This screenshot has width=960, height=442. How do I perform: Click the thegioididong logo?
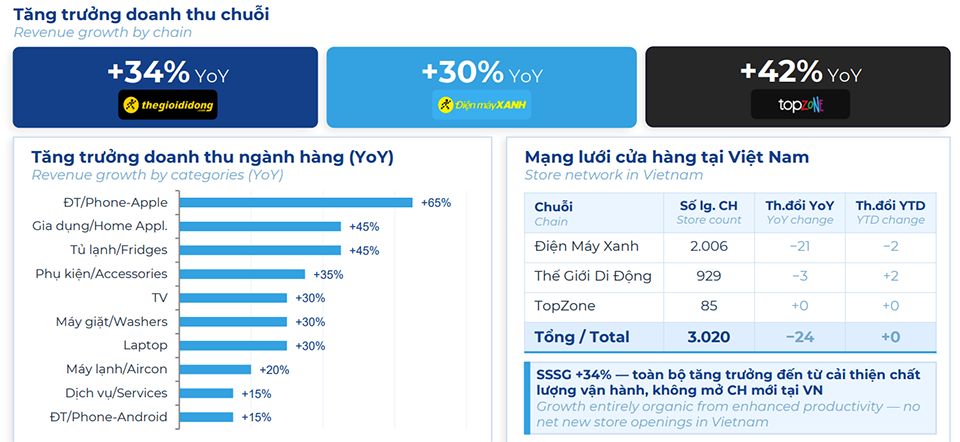click(167, 105)
